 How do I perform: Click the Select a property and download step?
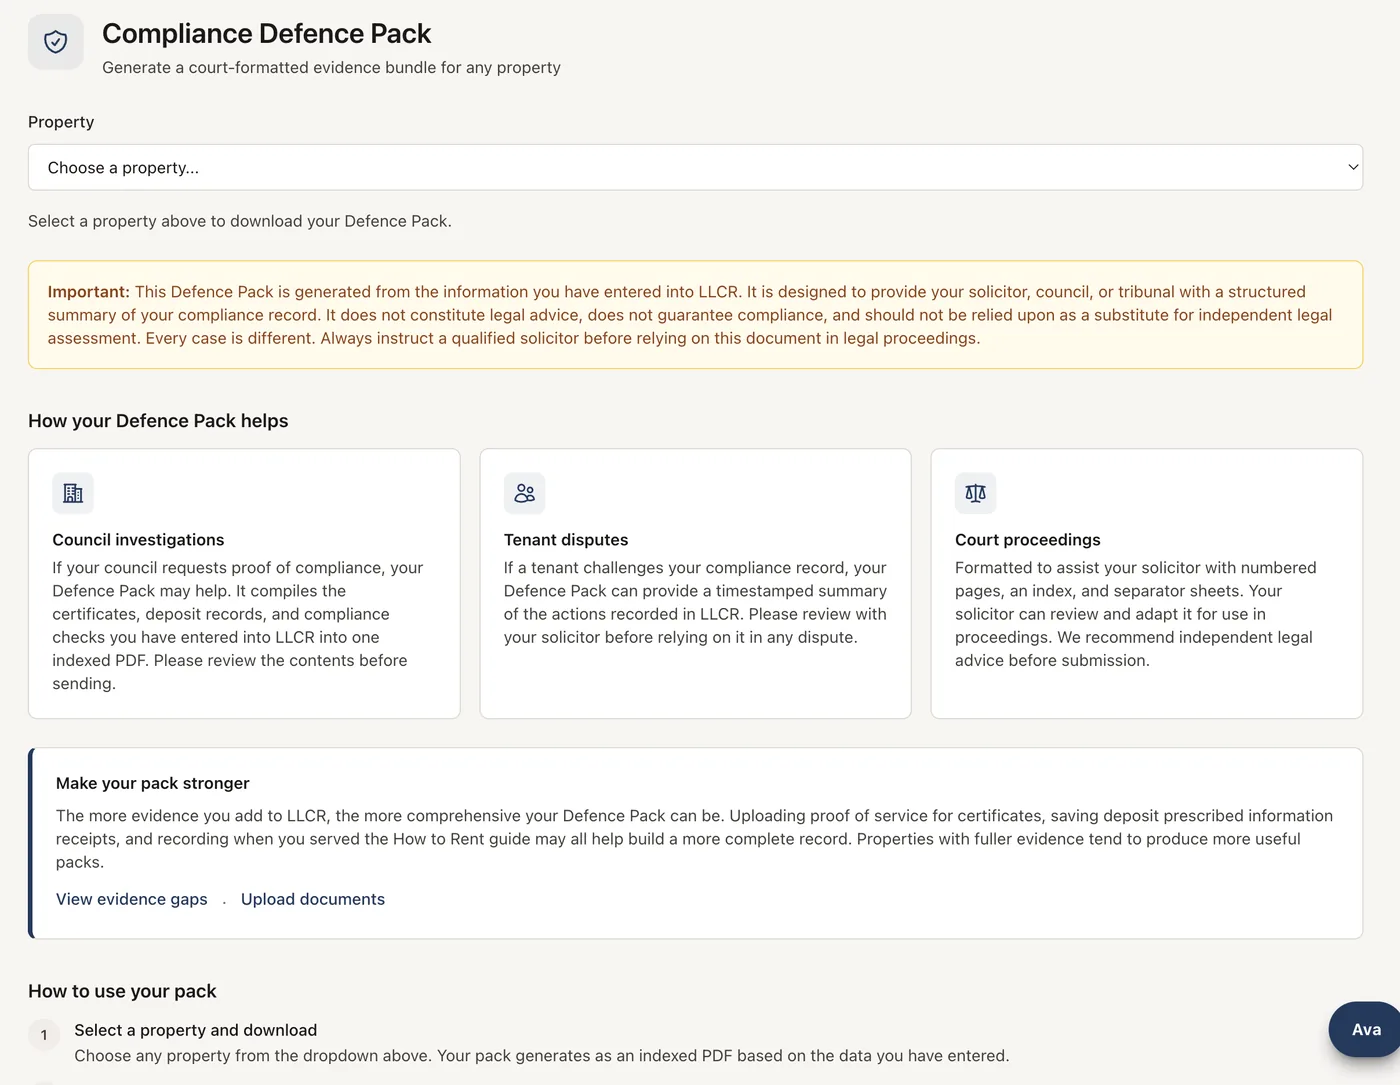coord(196,1030)
